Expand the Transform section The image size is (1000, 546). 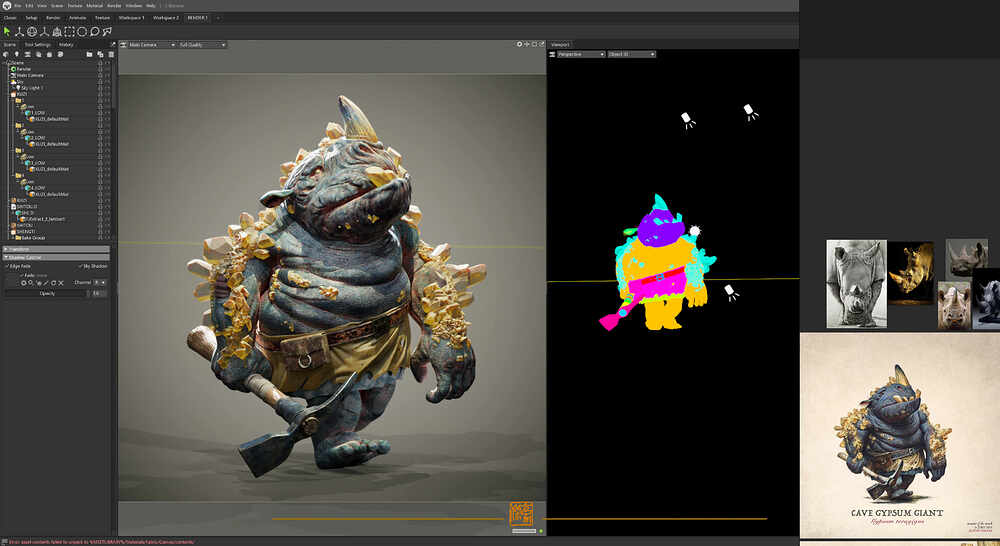click(x=56, y=249)
